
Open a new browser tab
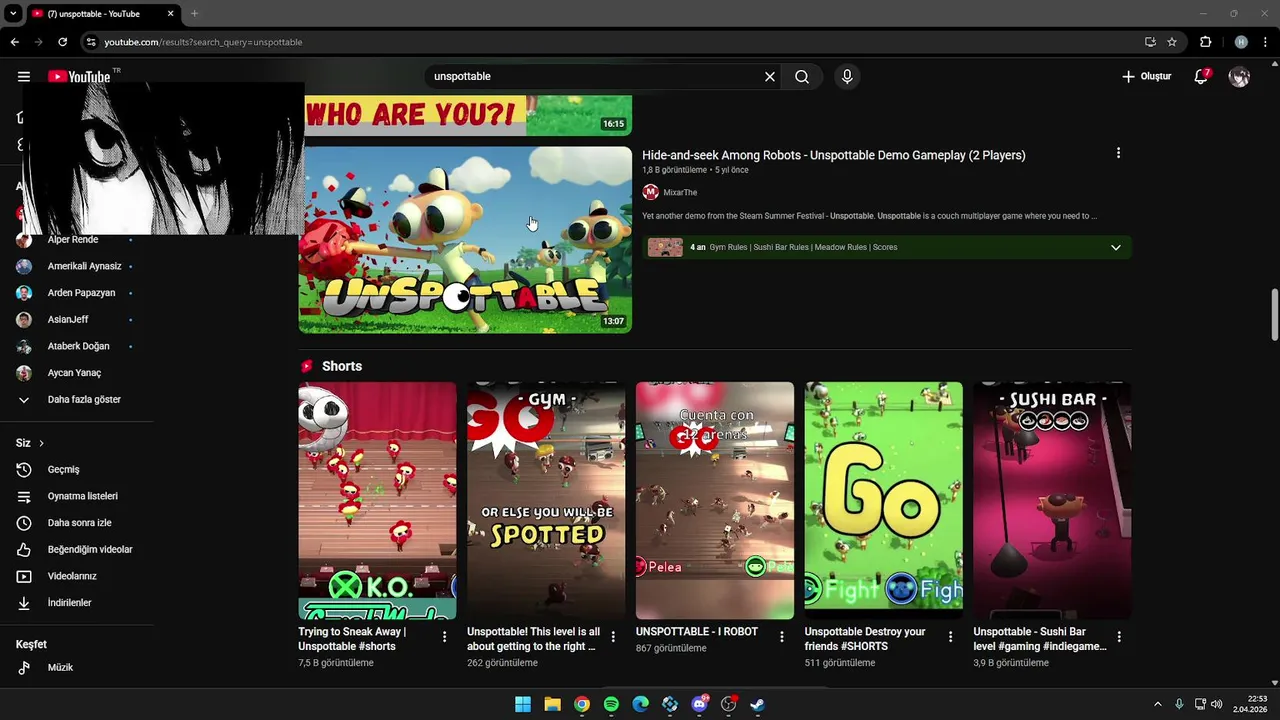(x=194, y=14)
